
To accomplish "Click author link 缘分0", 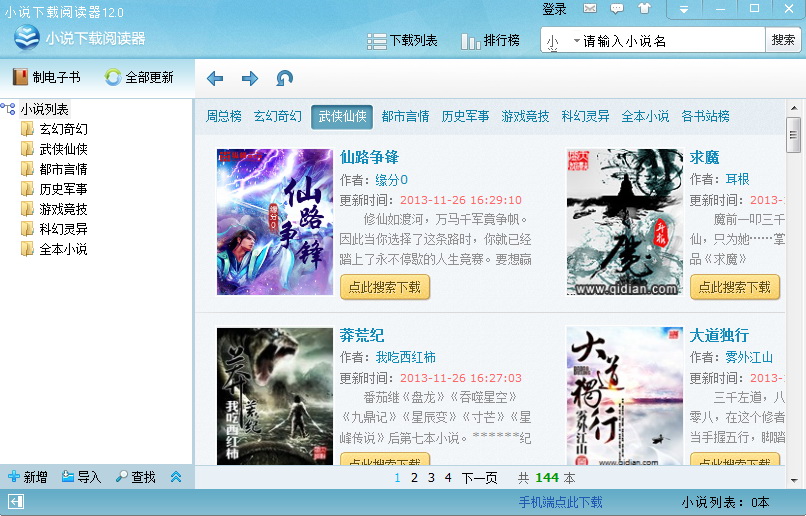I will coord(392,180).
